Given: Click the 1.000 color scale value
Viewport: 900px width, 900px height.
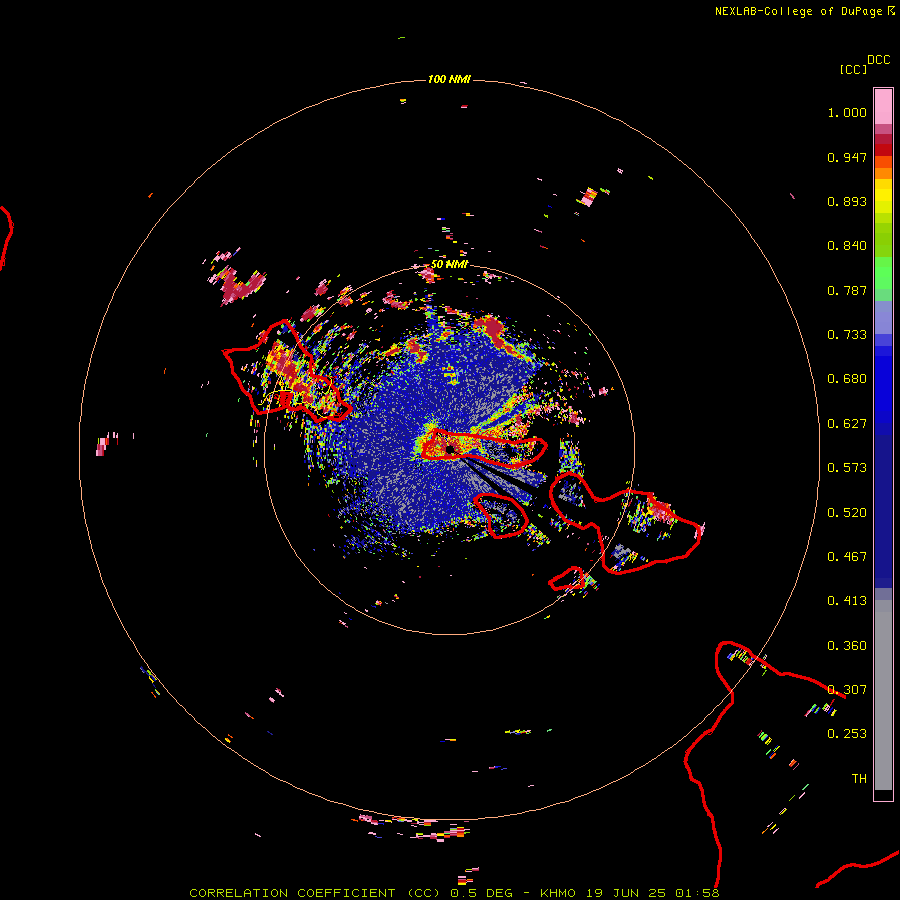Looking at the screenshot, I should click(847, 112).
